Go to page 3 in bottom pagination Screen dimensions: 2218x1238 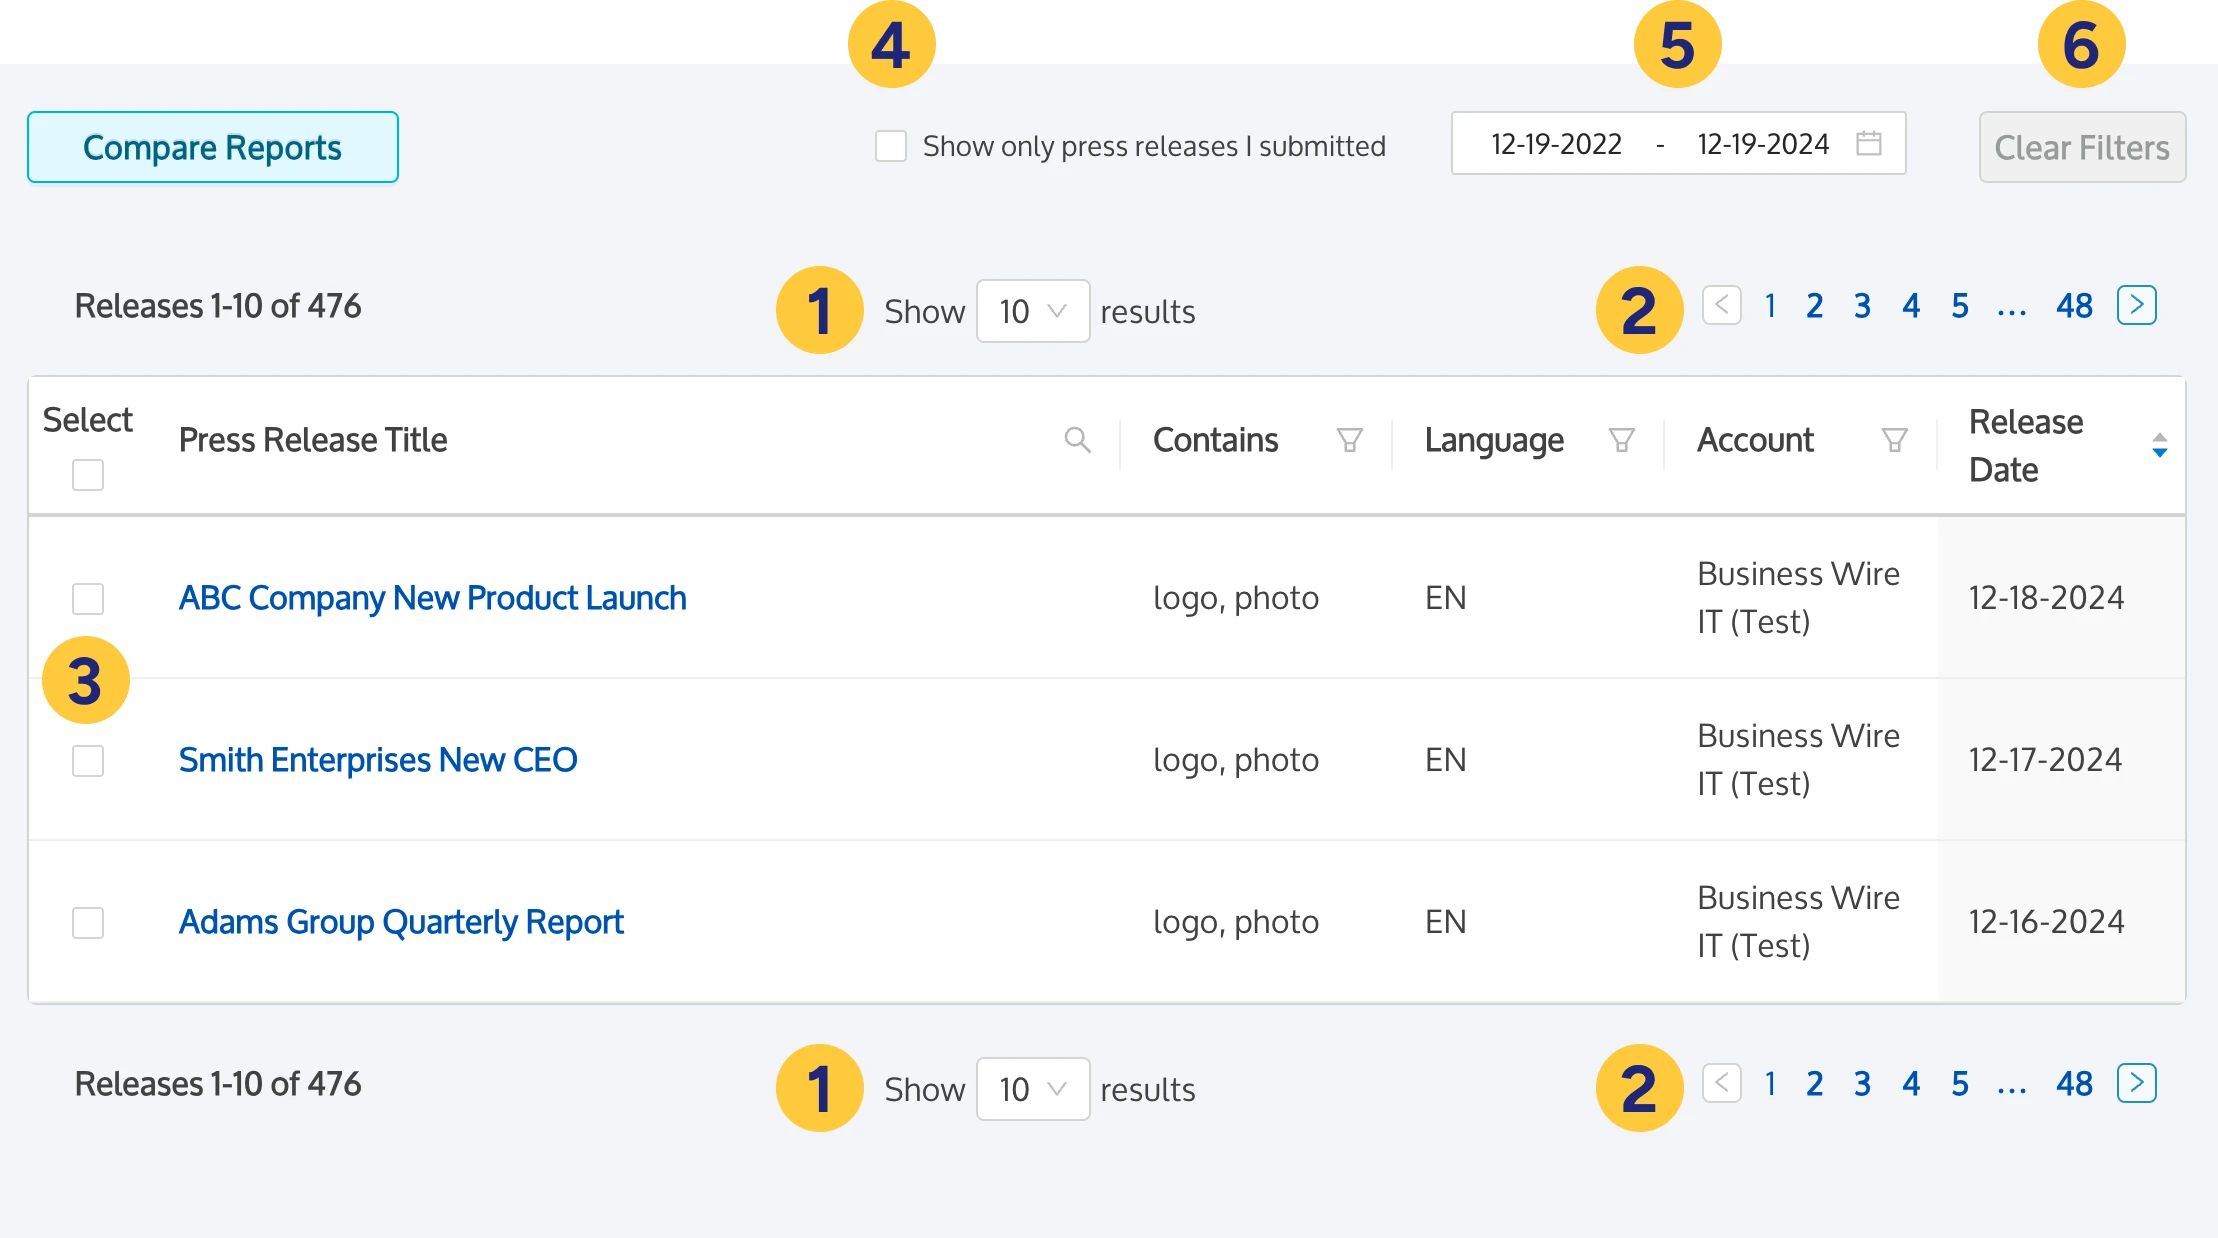pos(1862,1083)
